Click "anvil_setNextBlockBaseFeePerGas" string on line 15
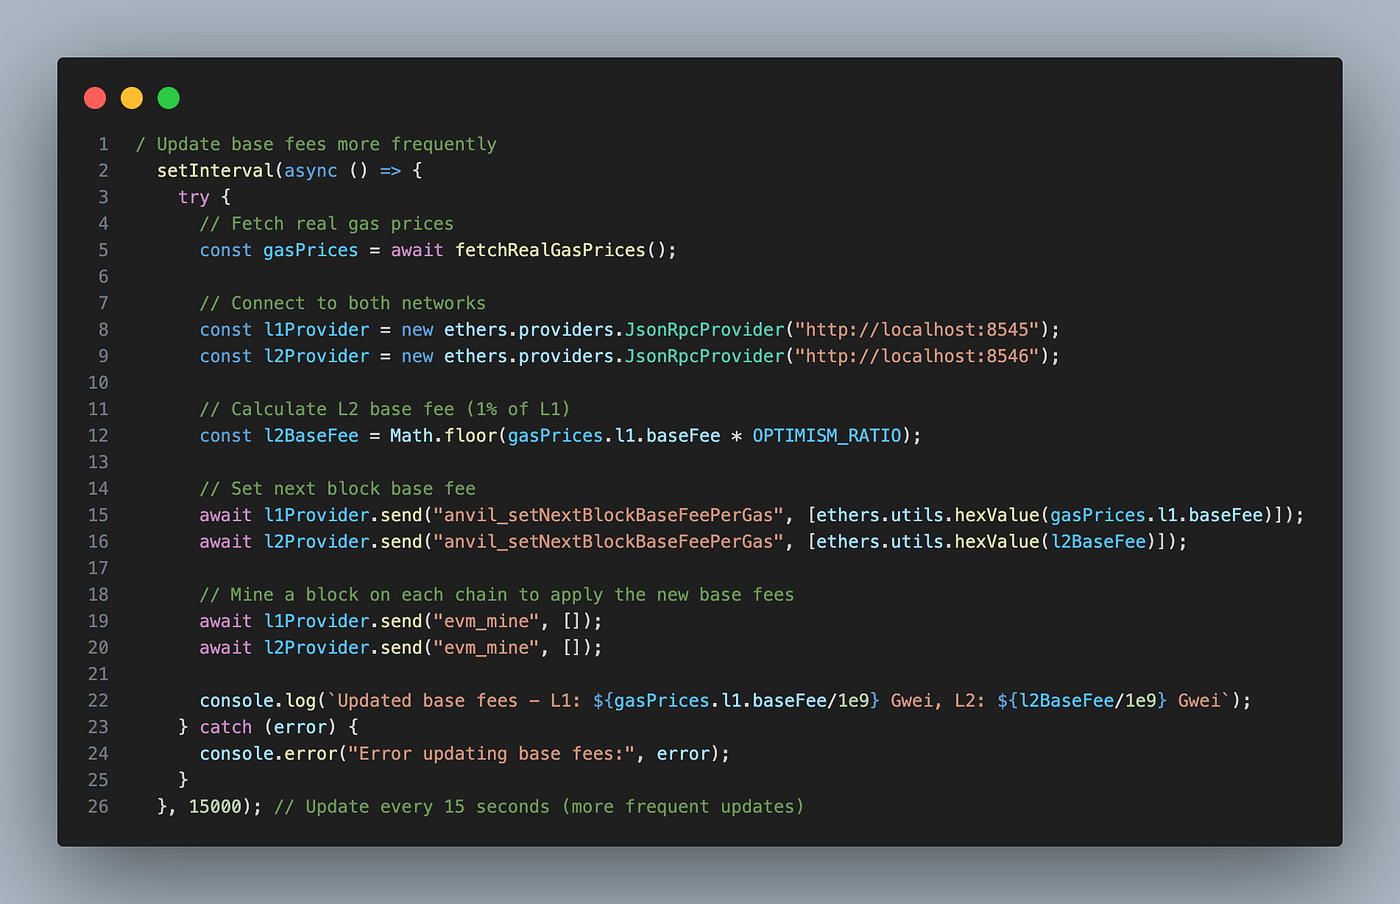Viewport: 1400px width, 904px height. (x=609, y=515)
